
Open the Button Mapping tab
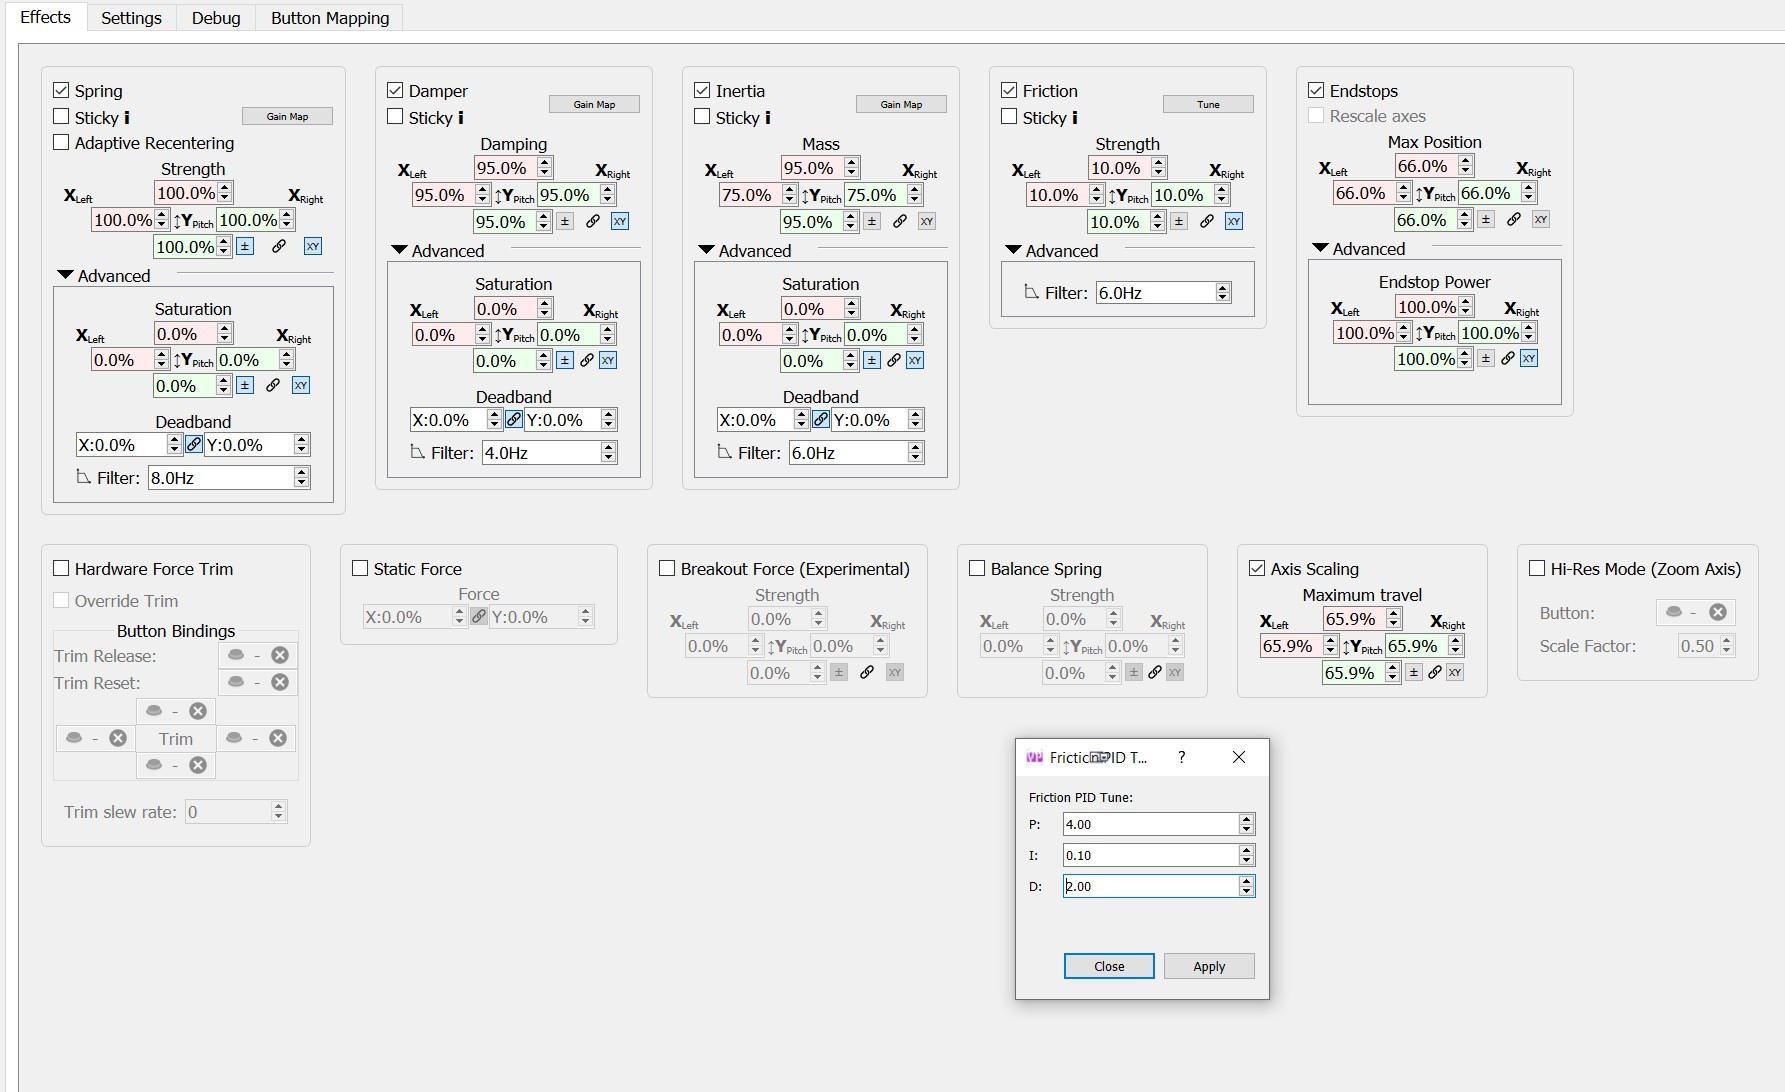[330, 18]
